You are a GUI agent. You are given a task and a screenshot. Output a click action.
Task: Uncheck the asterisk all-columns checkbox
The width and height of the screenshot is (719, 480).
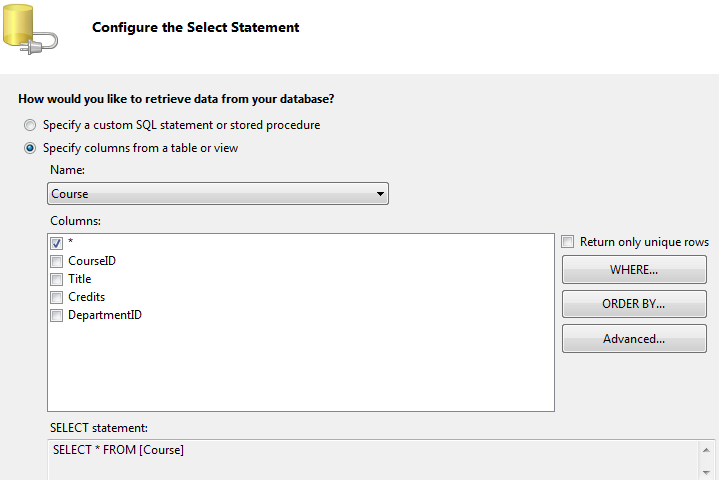[56, 243]
